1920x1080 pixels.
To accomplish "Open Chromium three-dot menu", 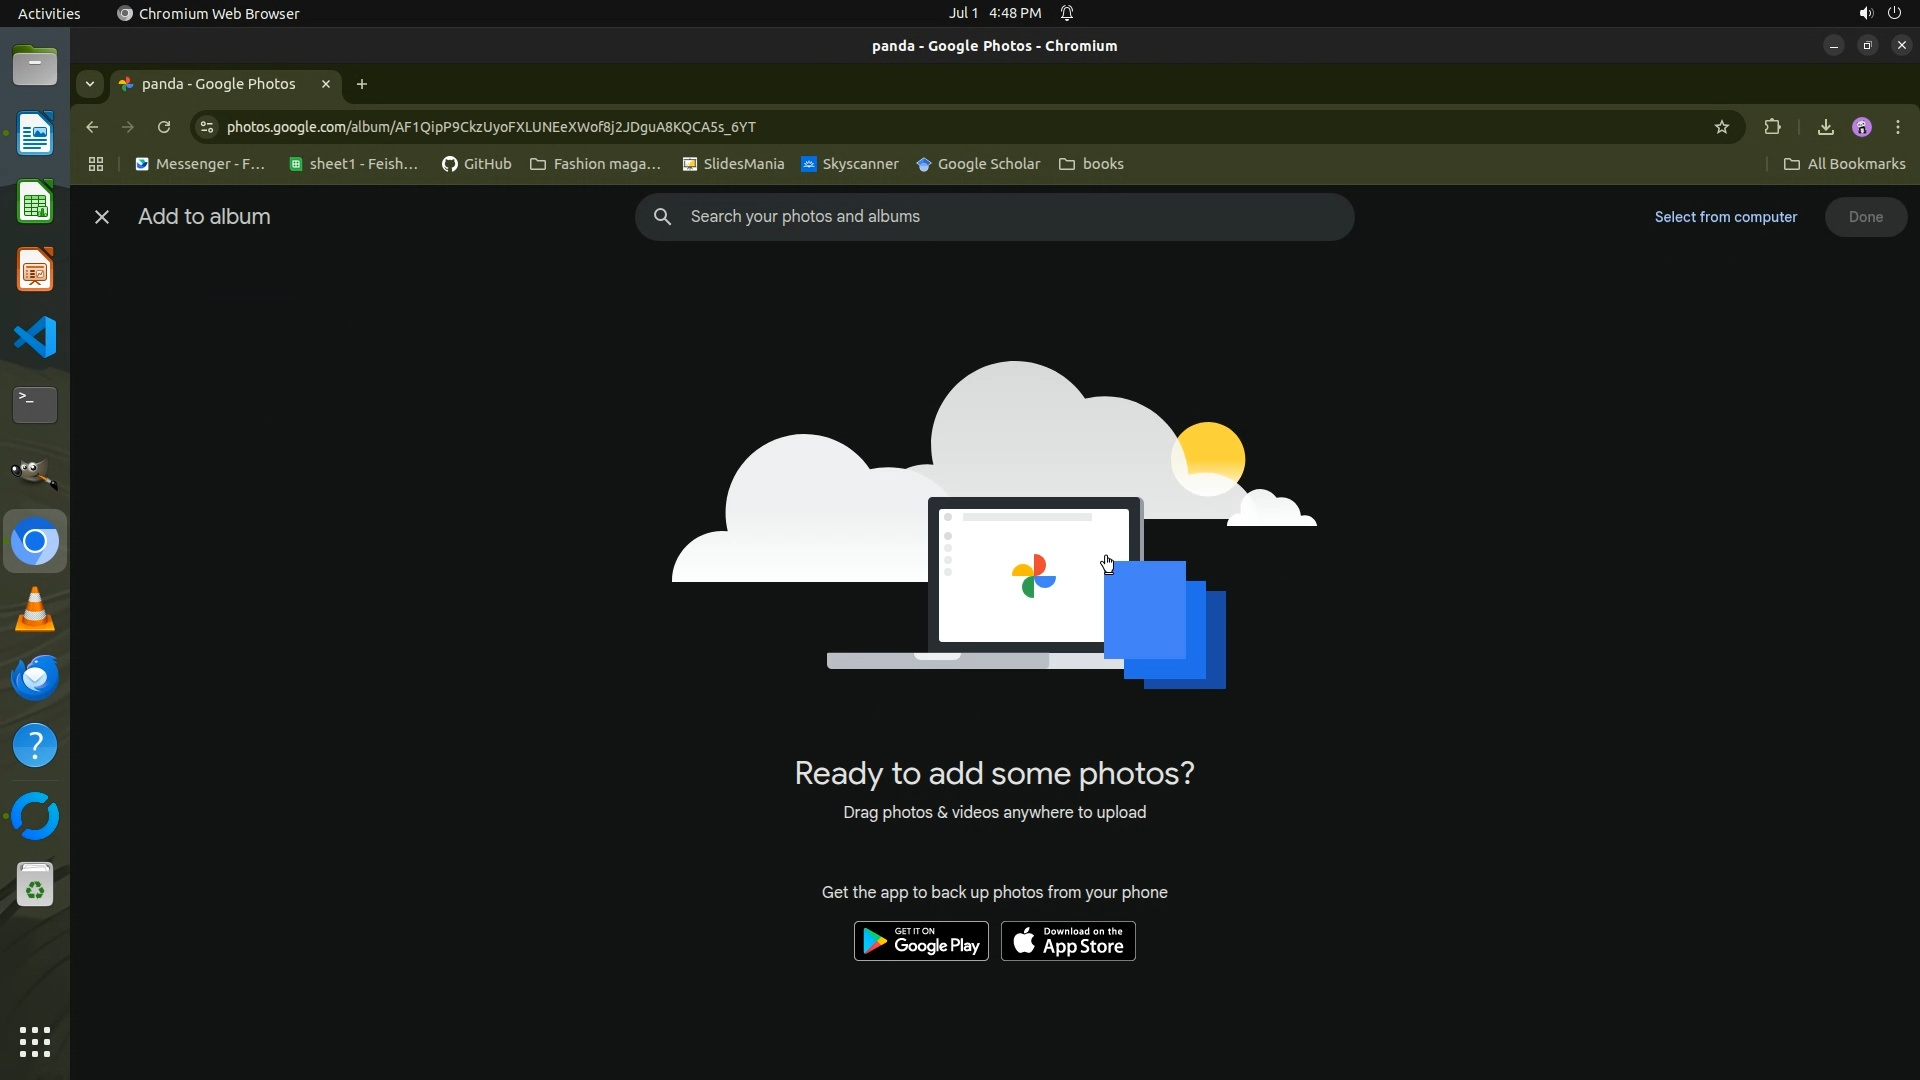I will point(1897,127).
